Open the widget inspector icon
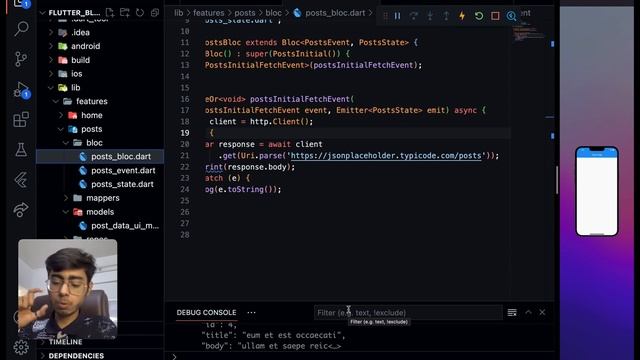Viewport: 640px width, 360px height. [511, 16]
